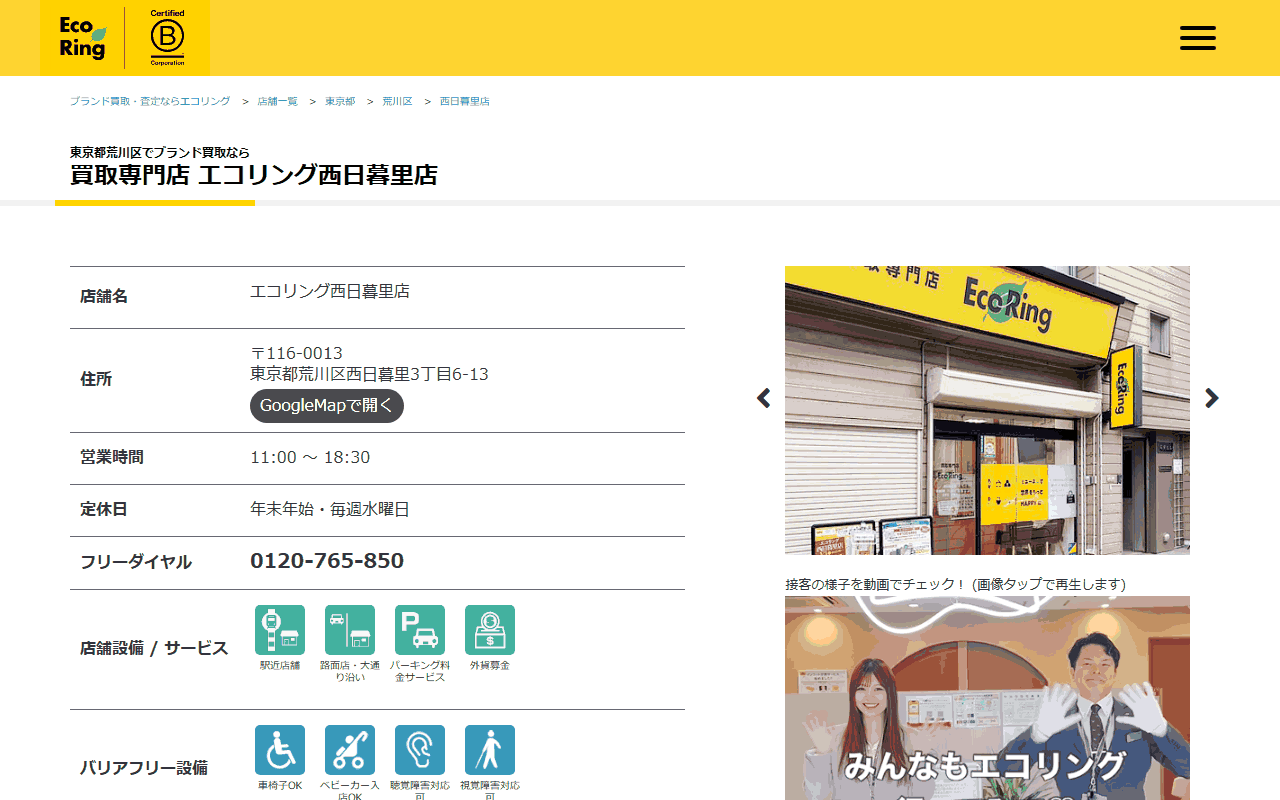Click the 視覚障害対応可 walking cane icon

point(490,750)
